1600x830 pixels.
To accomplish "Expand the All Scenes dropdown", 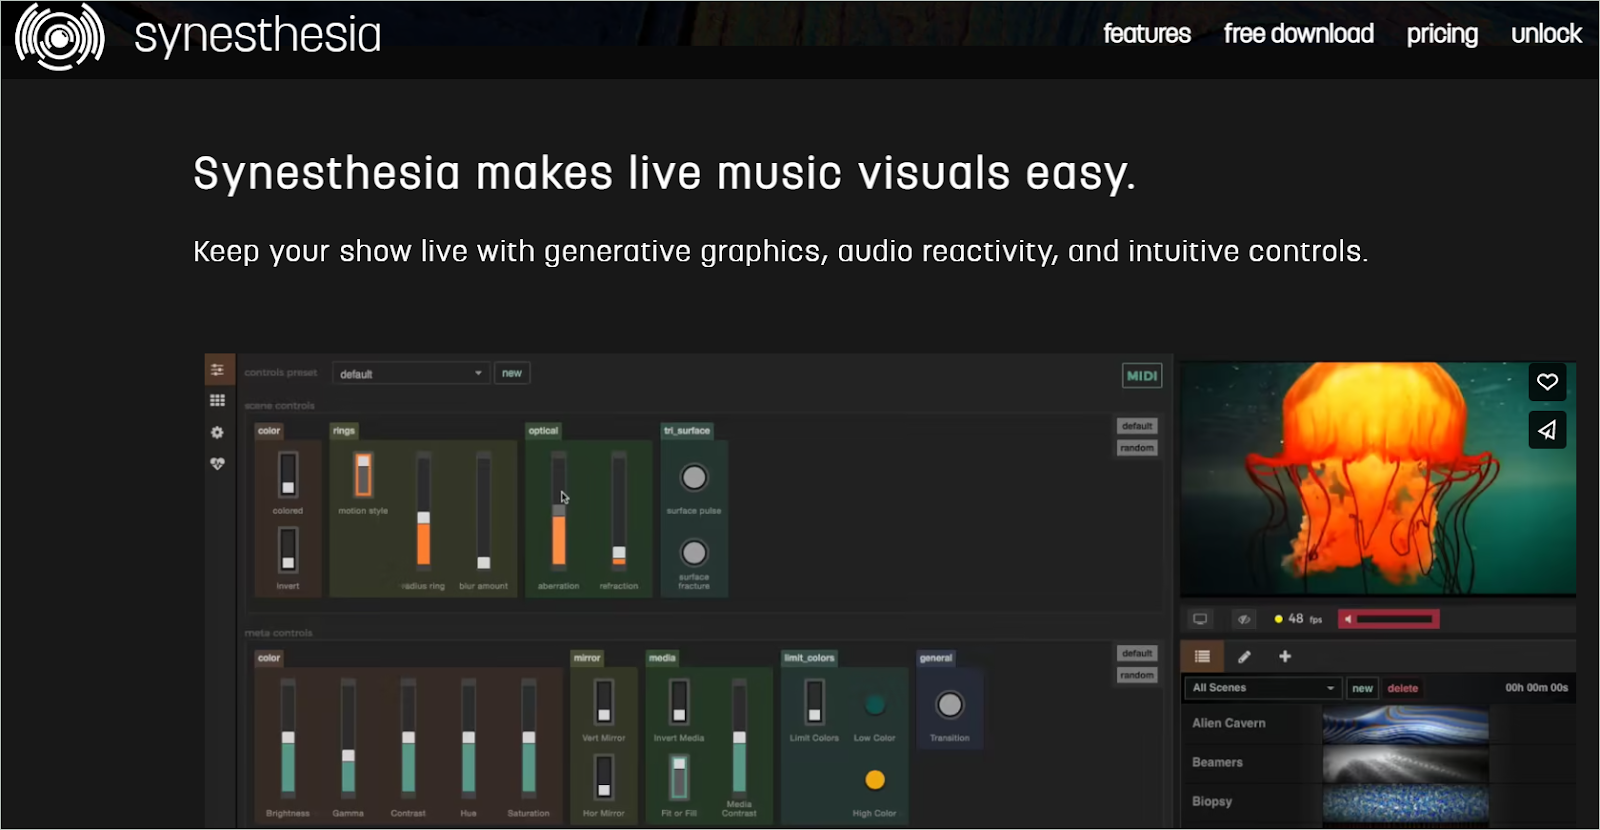I will [1262, 687].
